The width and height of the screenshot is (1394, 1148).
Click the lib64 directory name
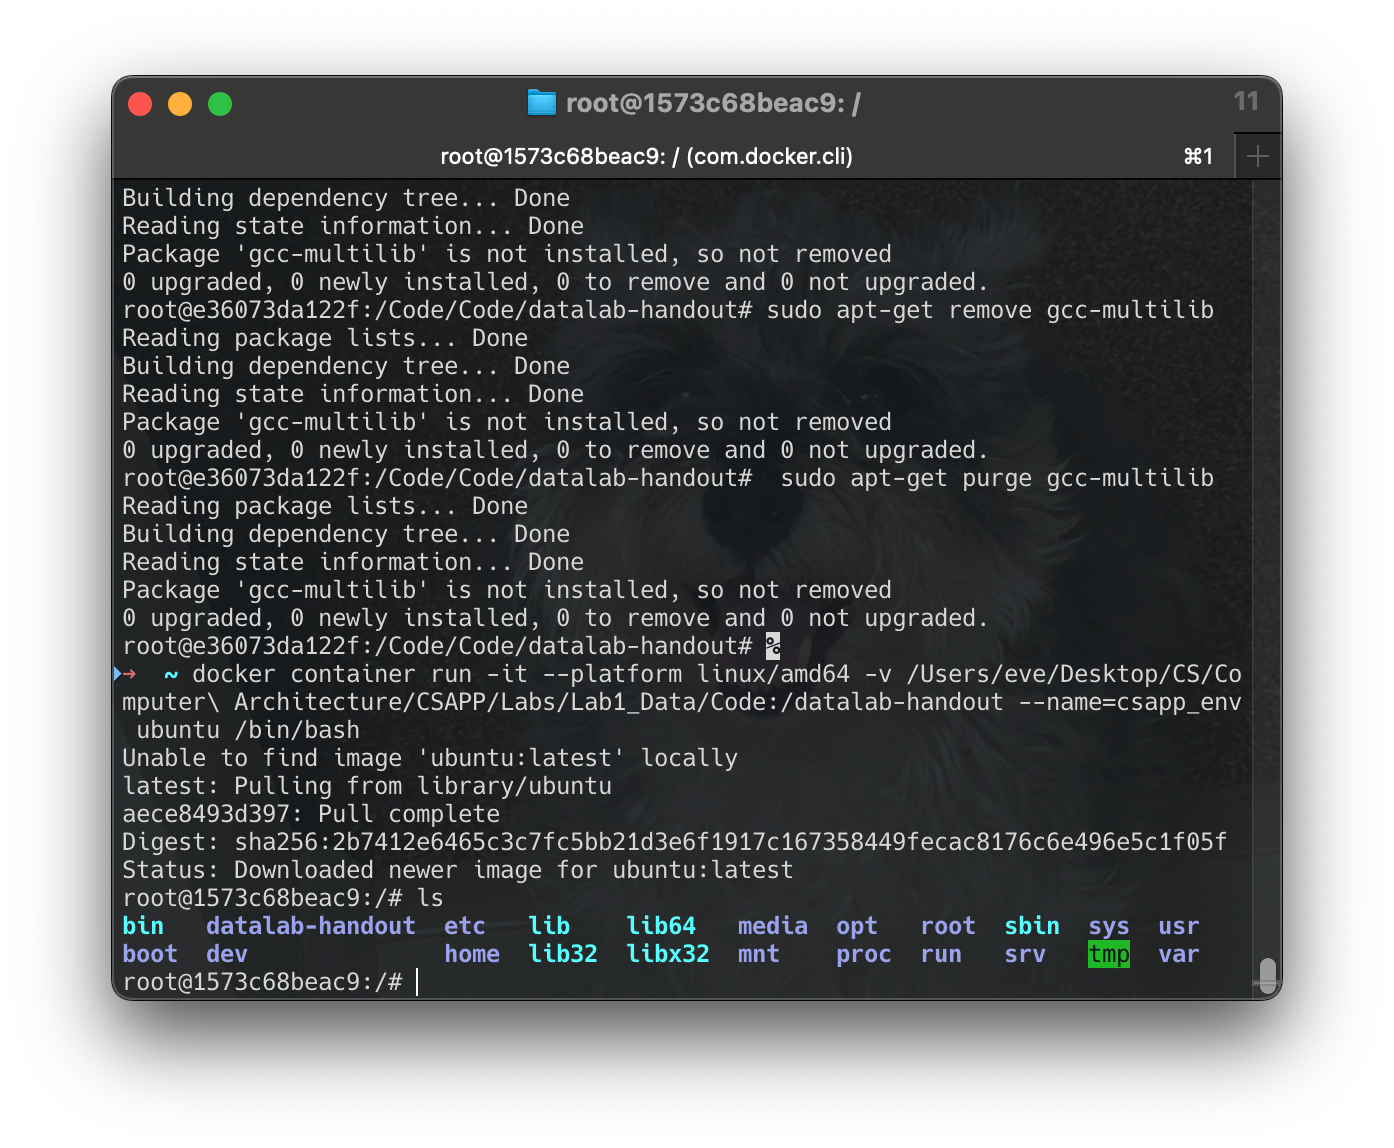[x=661, y=926]
